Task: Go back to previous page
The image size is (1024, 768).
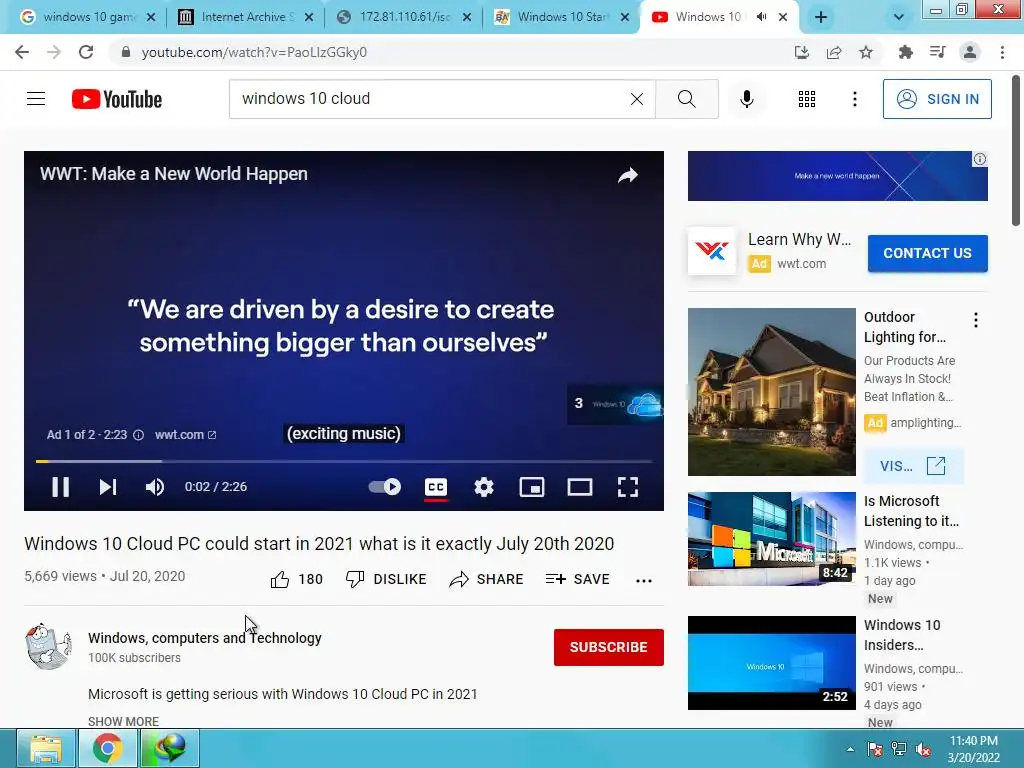Action: 22,52
